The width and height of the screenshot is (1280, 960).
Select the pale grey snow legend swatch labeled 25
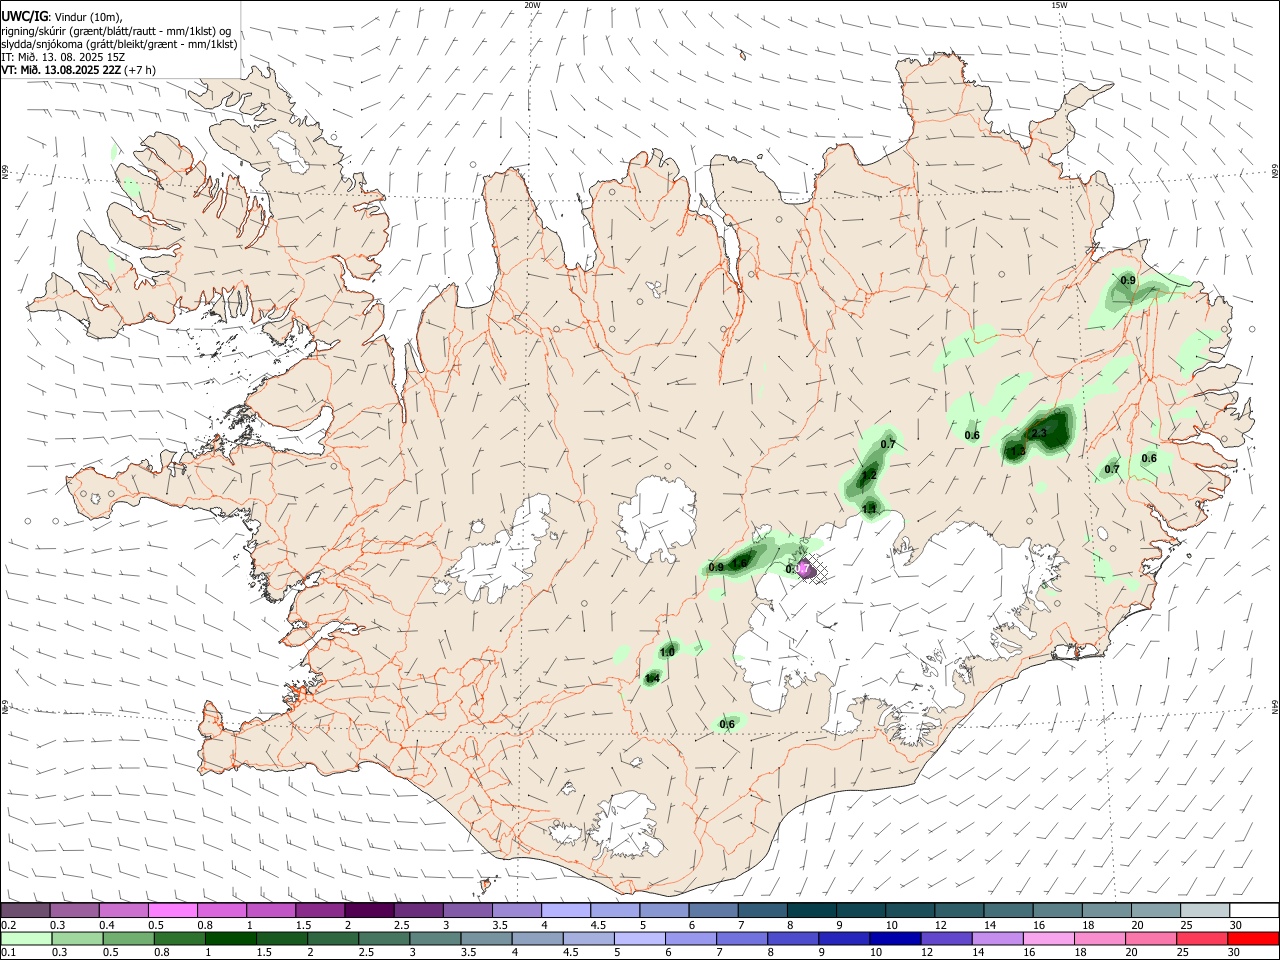point(1205,910)
